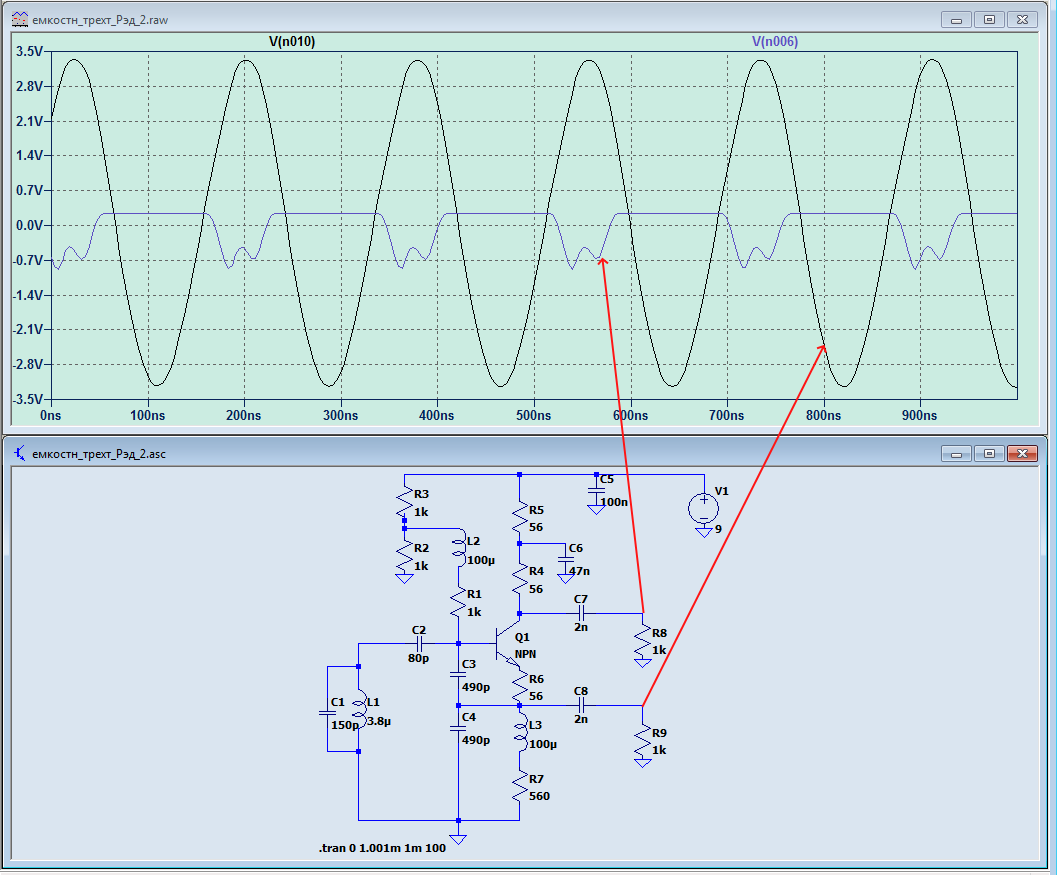Select the R5 resistor symbol
Viewport: 1057px width, 875px height.
coord(520,518)
